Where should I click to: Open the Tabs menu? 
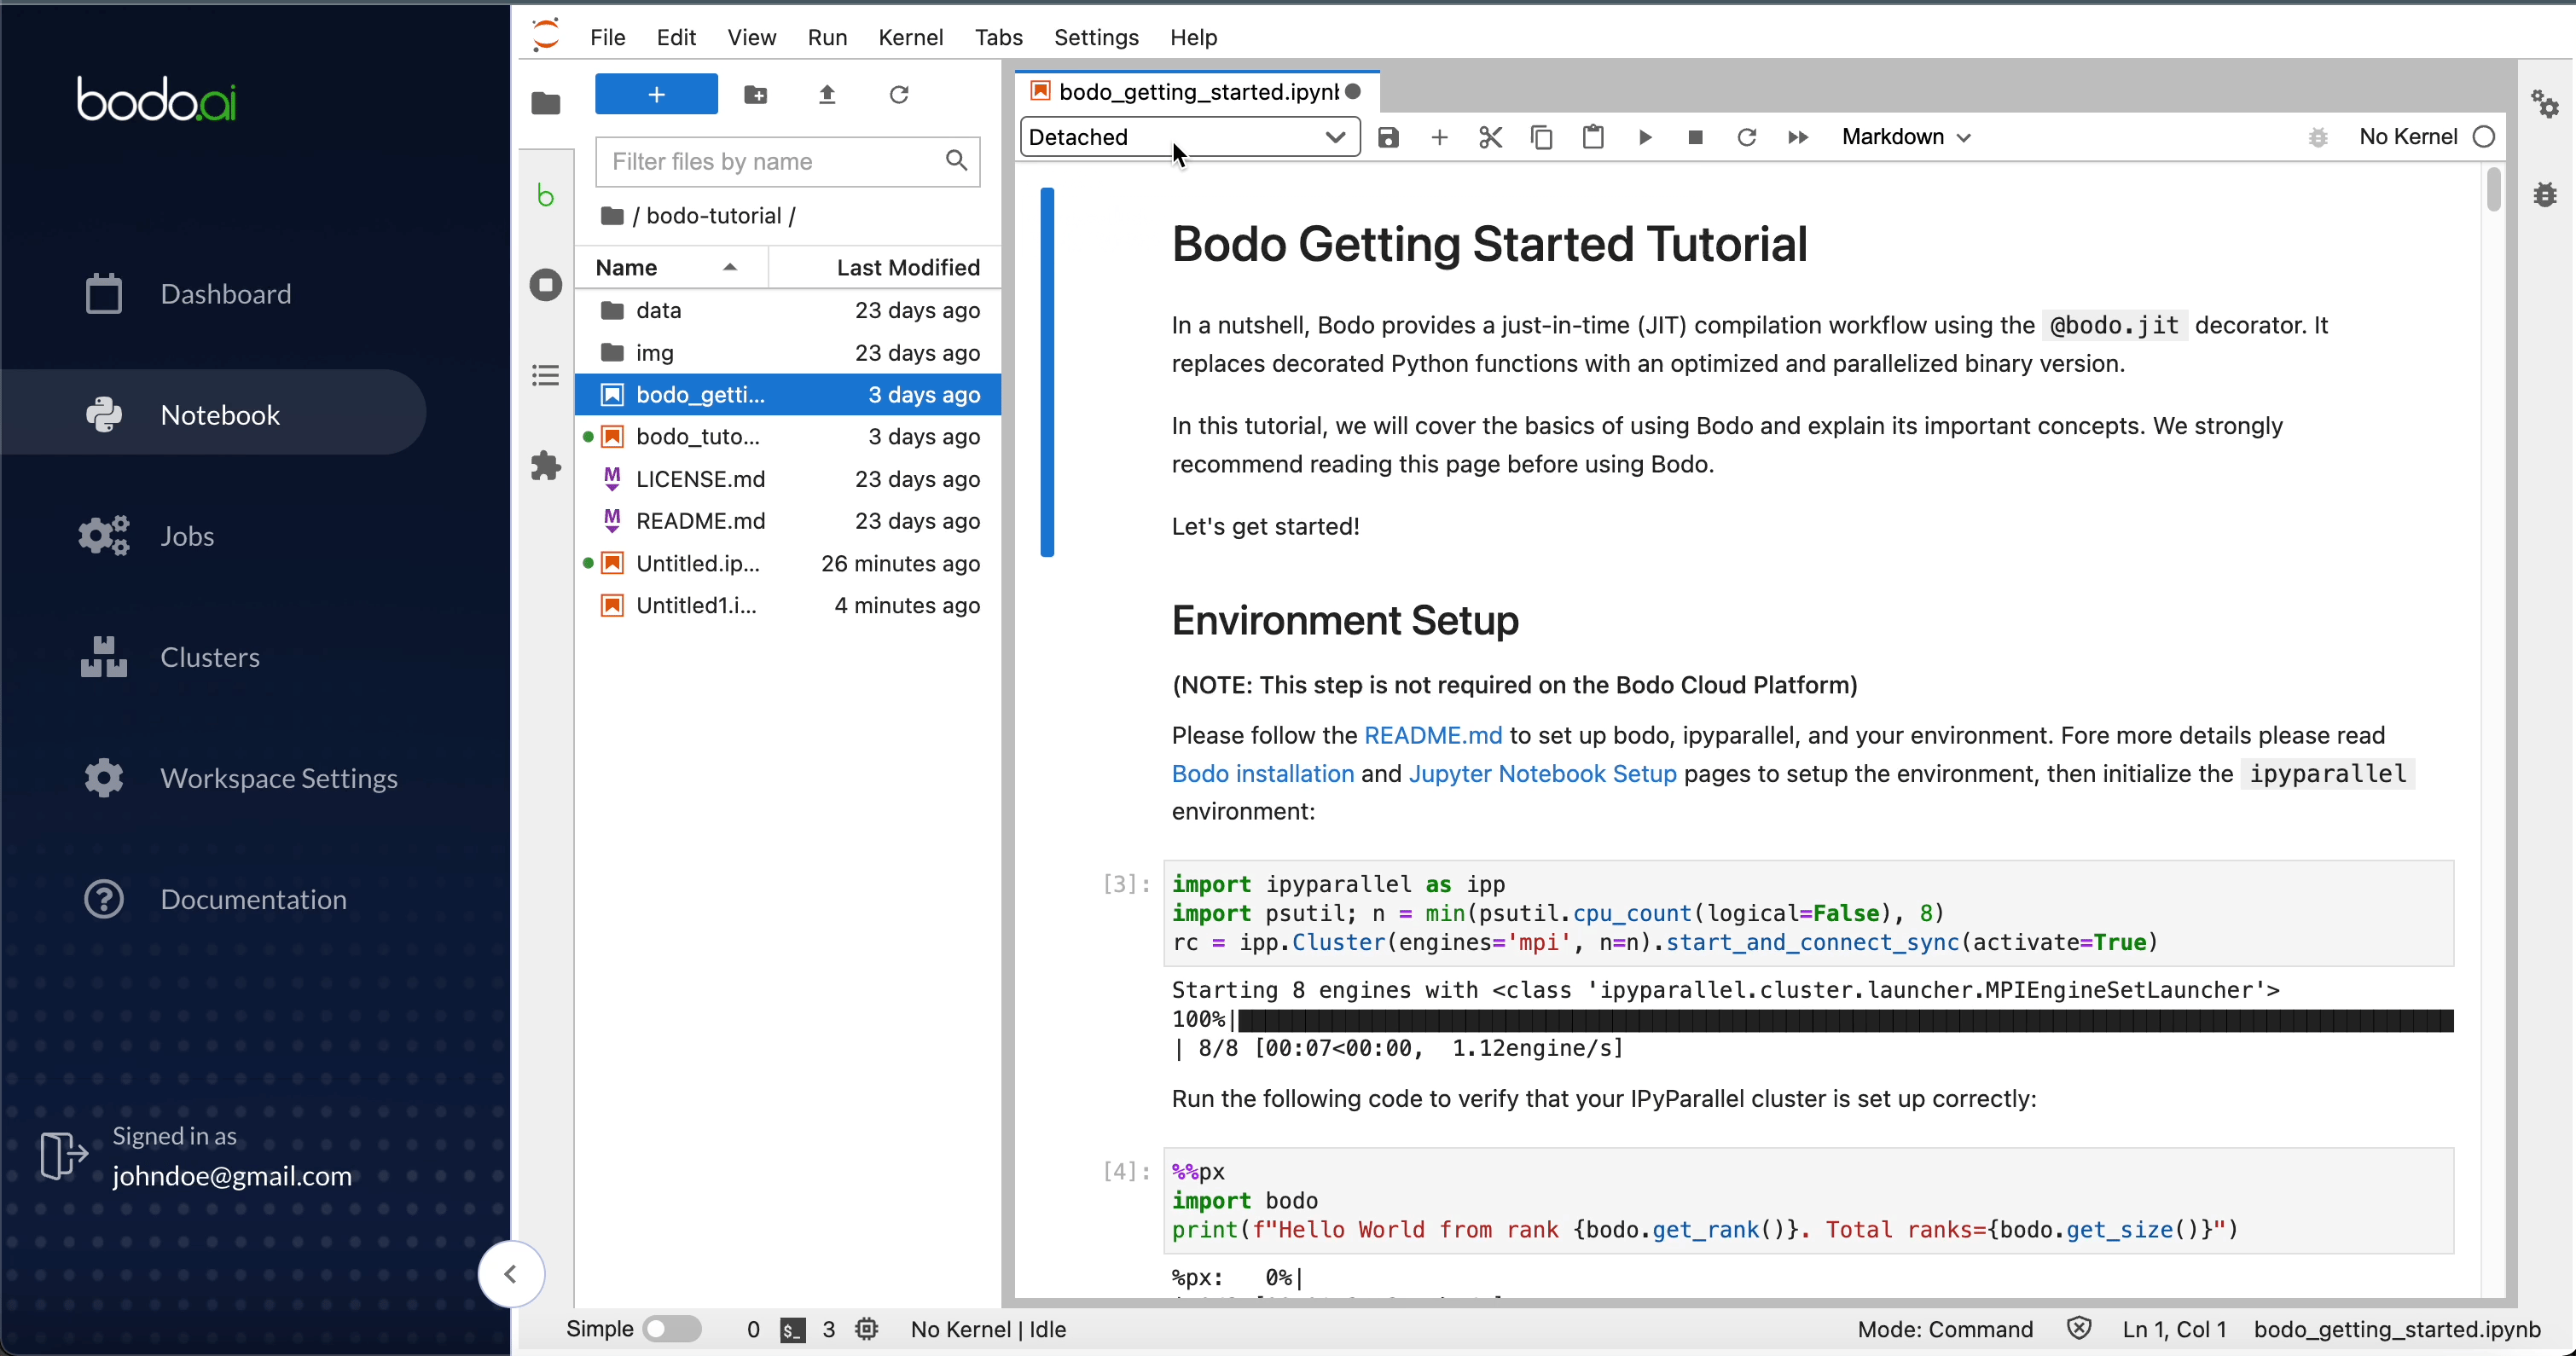(998, 37)
